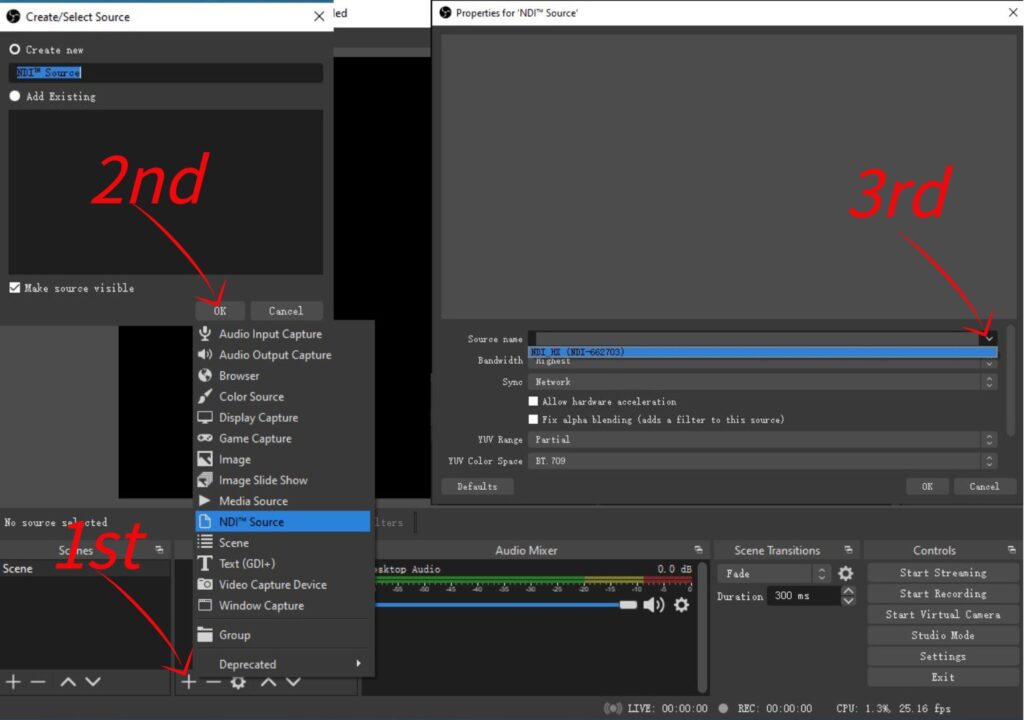Expand the Deprecated submenu

click(284, 664)
